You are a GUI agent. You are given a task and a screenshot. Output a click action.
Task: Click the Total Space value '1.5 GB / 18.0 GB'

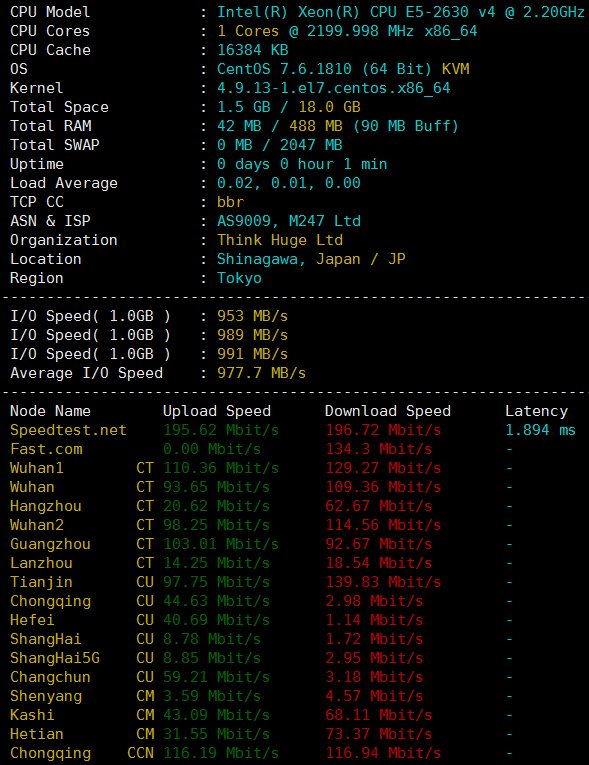click(289, 107)
